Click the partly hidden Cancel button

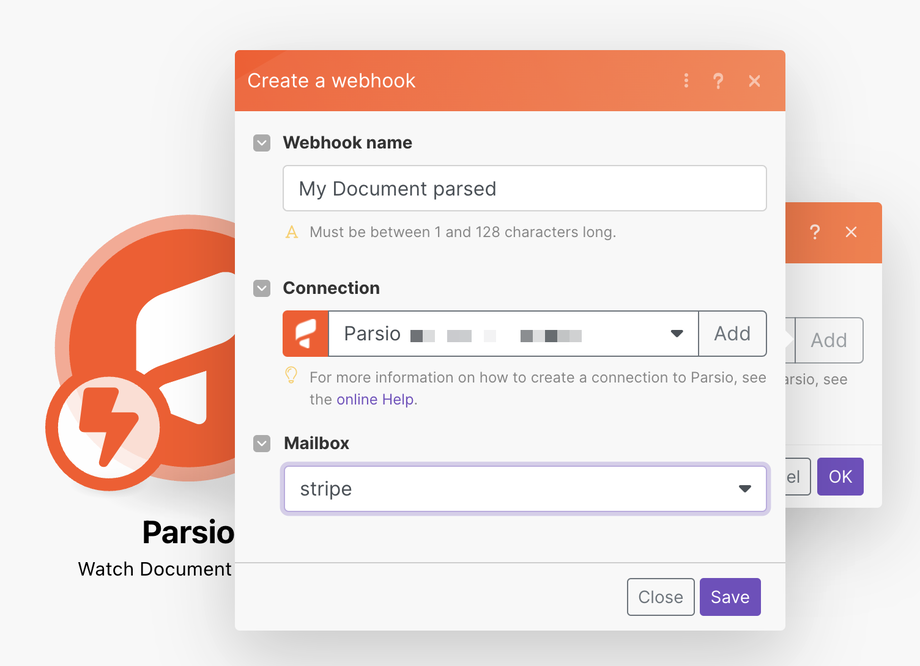pyautogui.click(x=798, y=476)
